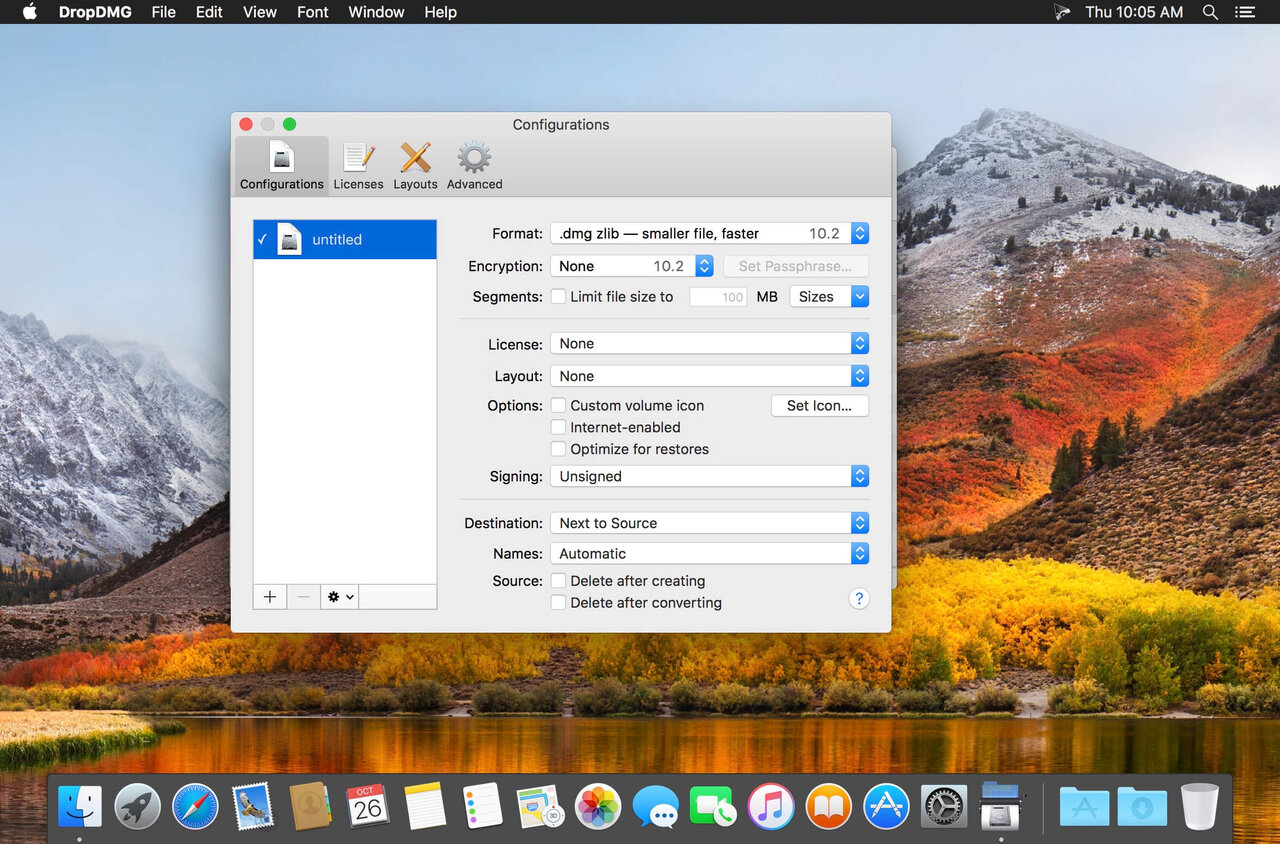
Task: Toggle Delete after creating checkbox
Action: click(x=559, y=581)
